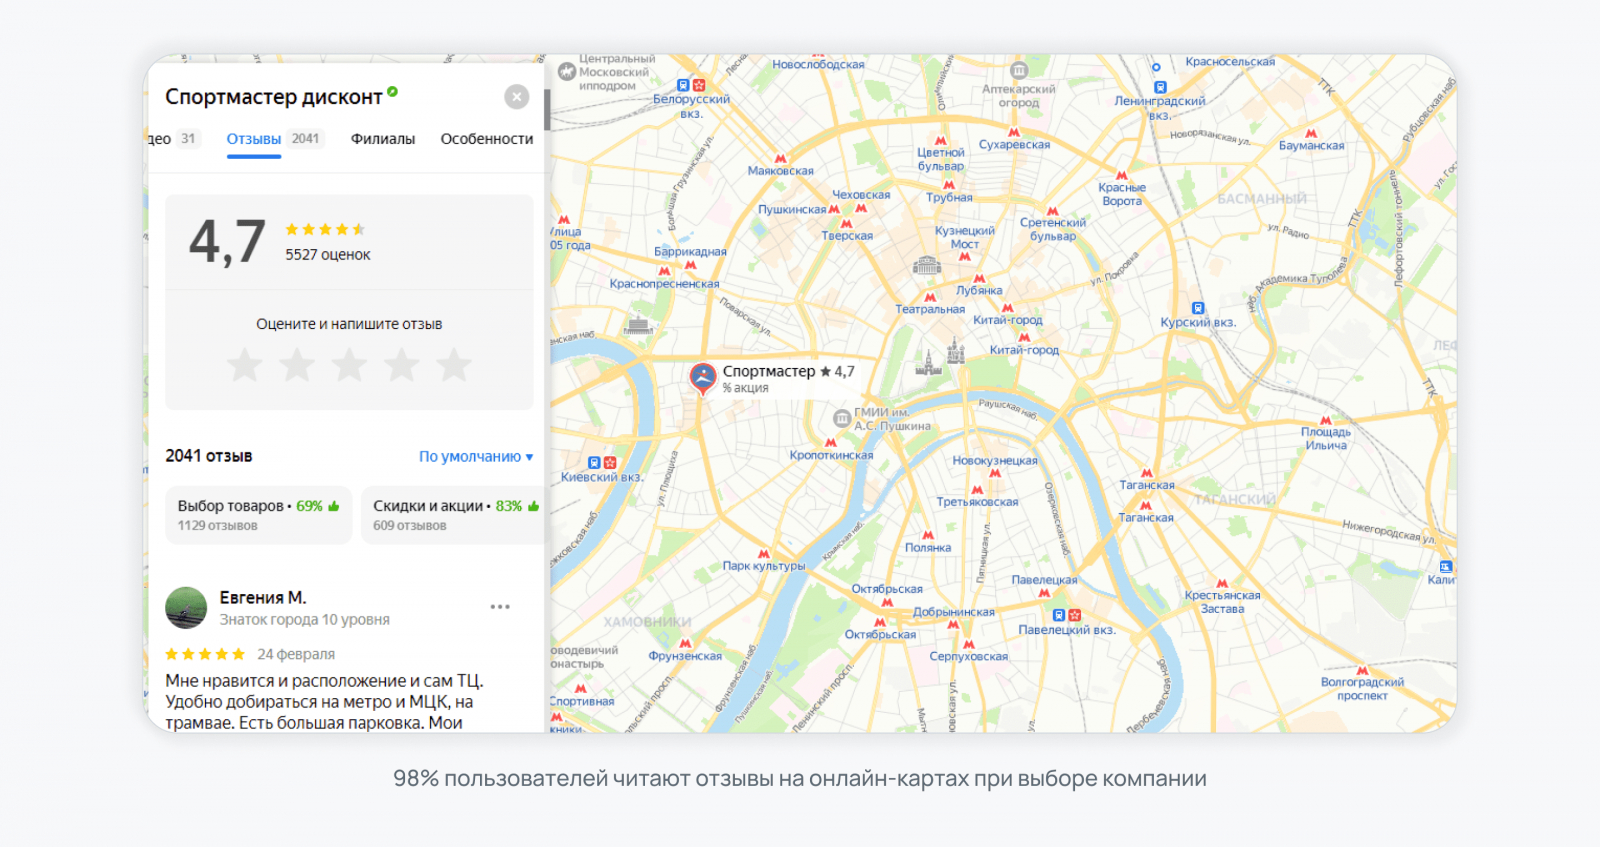Give a three-star rating

point(349,365)
